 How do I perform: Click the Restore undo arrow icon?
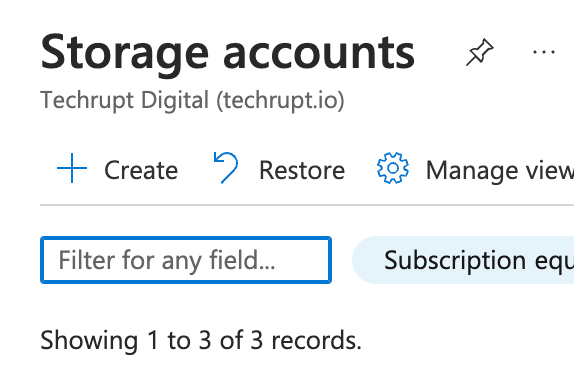(226, 168)
